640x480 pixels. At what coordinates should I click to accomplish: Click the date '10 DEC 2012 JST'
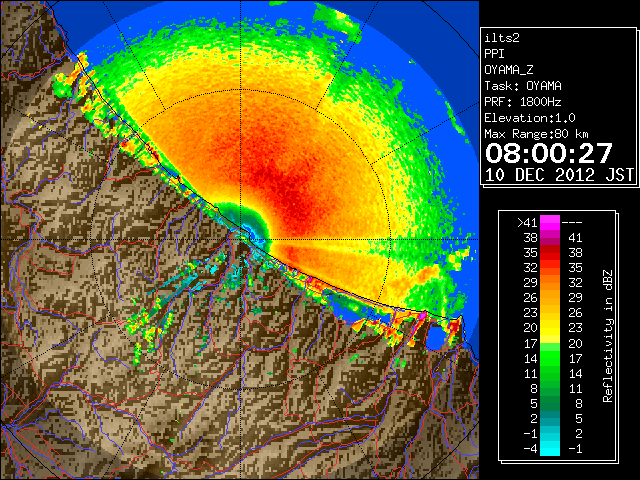[x=559, y=175]
